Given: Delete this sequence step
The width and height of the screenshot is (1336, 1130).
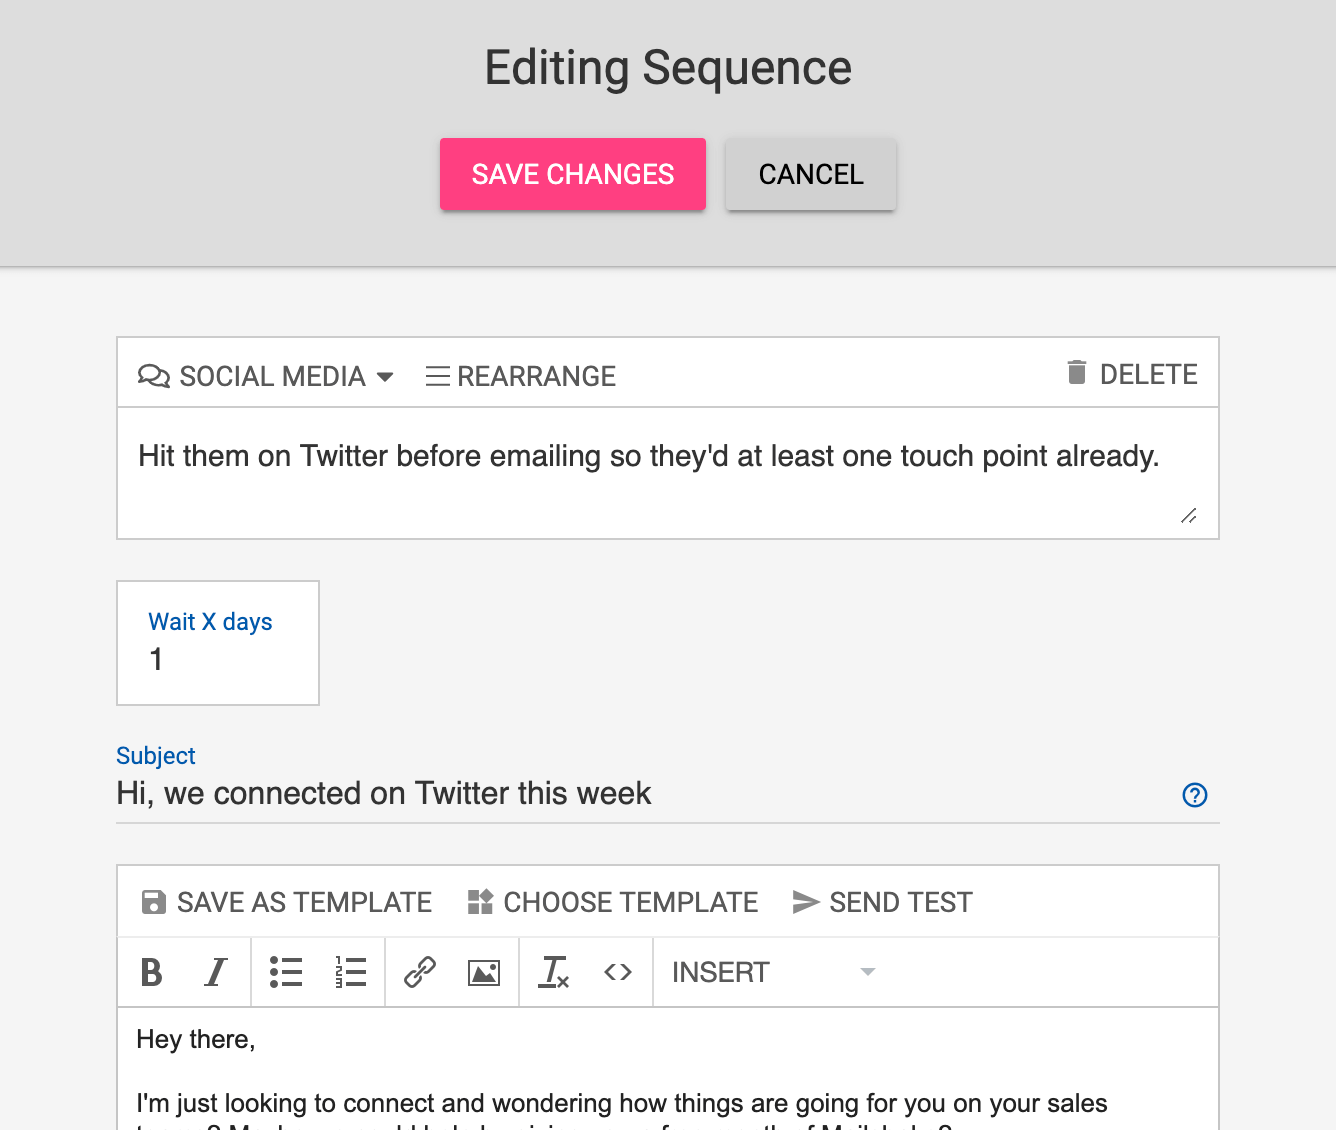Looking at the screenshot, I should coord(1131,374).
